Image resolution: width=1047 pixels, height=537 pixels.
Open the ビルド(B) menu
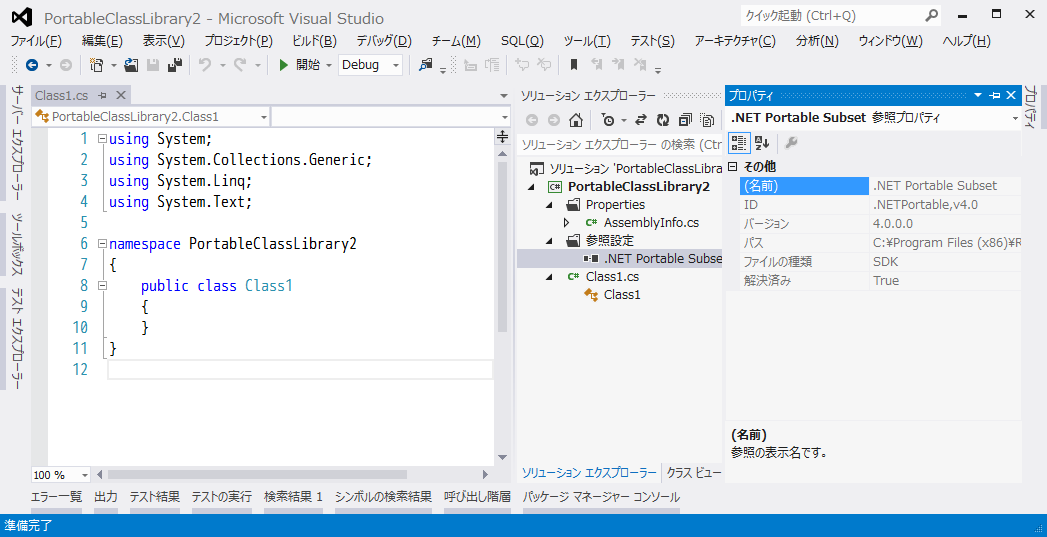pos(315,41)
